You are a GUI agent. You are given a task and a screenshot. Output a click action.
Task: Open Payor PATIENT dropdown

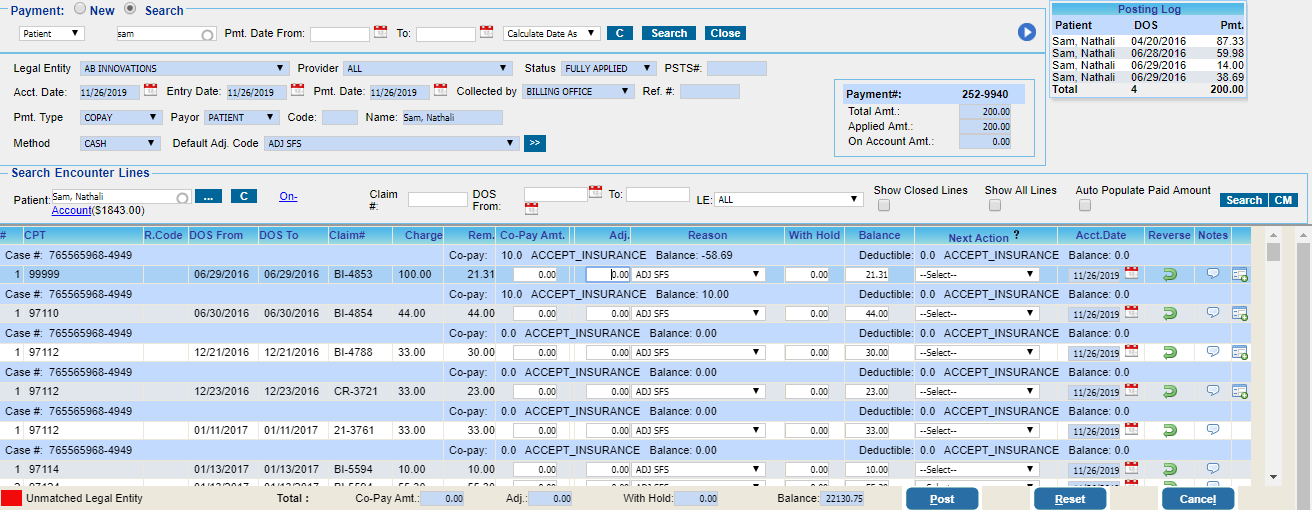tap(241, 118)
